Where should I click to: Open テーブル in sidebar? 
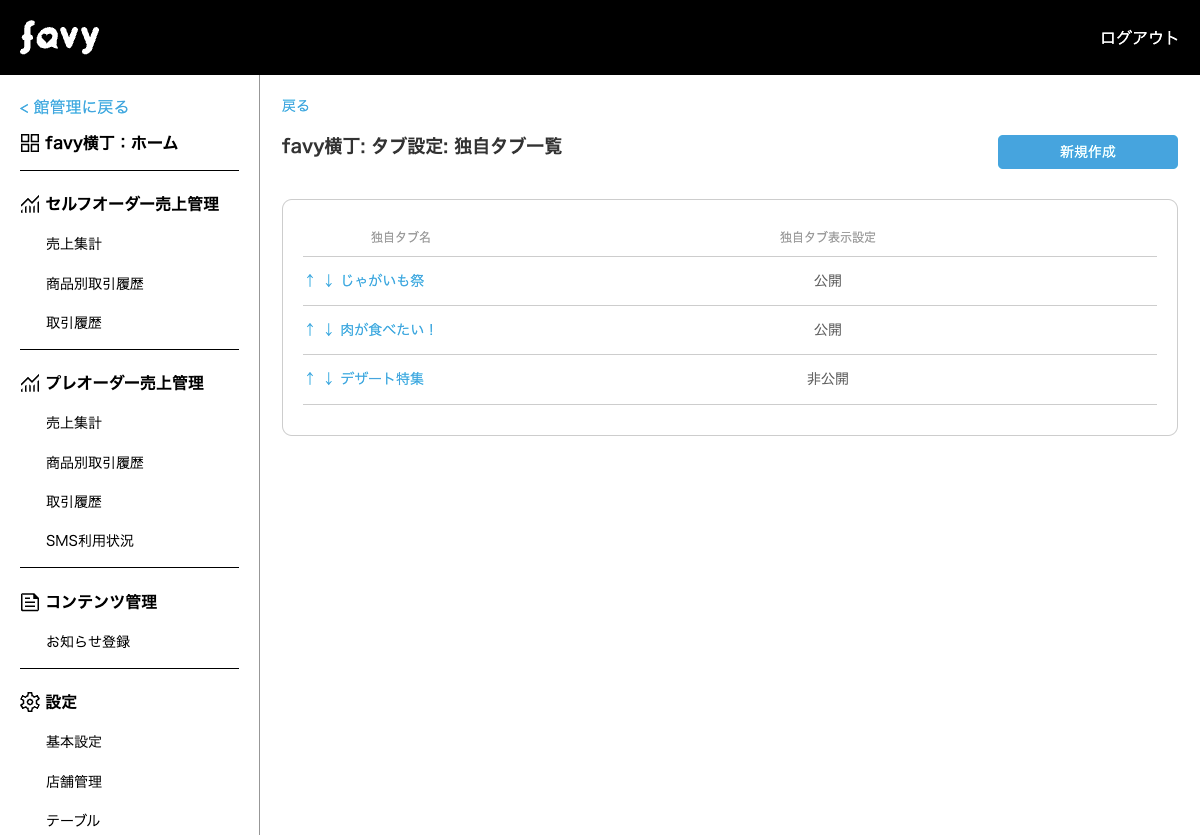[x=73, y=821]
